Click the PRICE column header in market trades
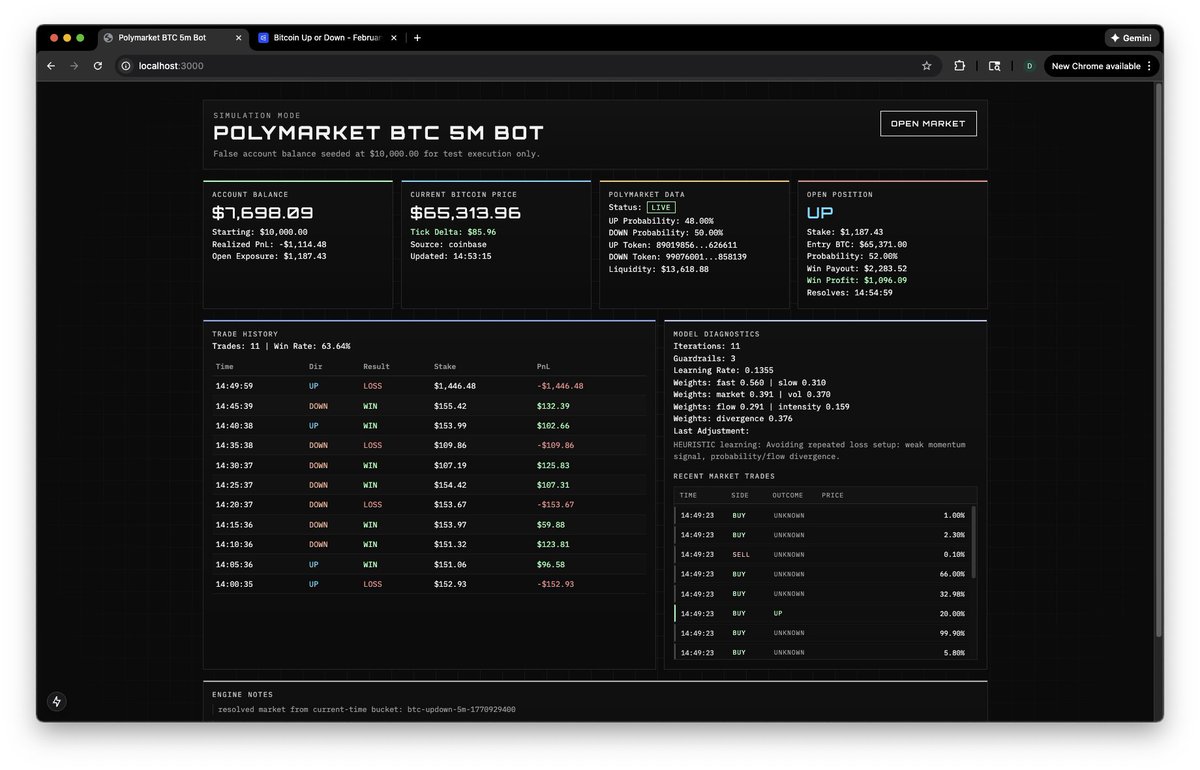Image resolution: width=1200 pixels, height=770 pixels. [832, 495]
